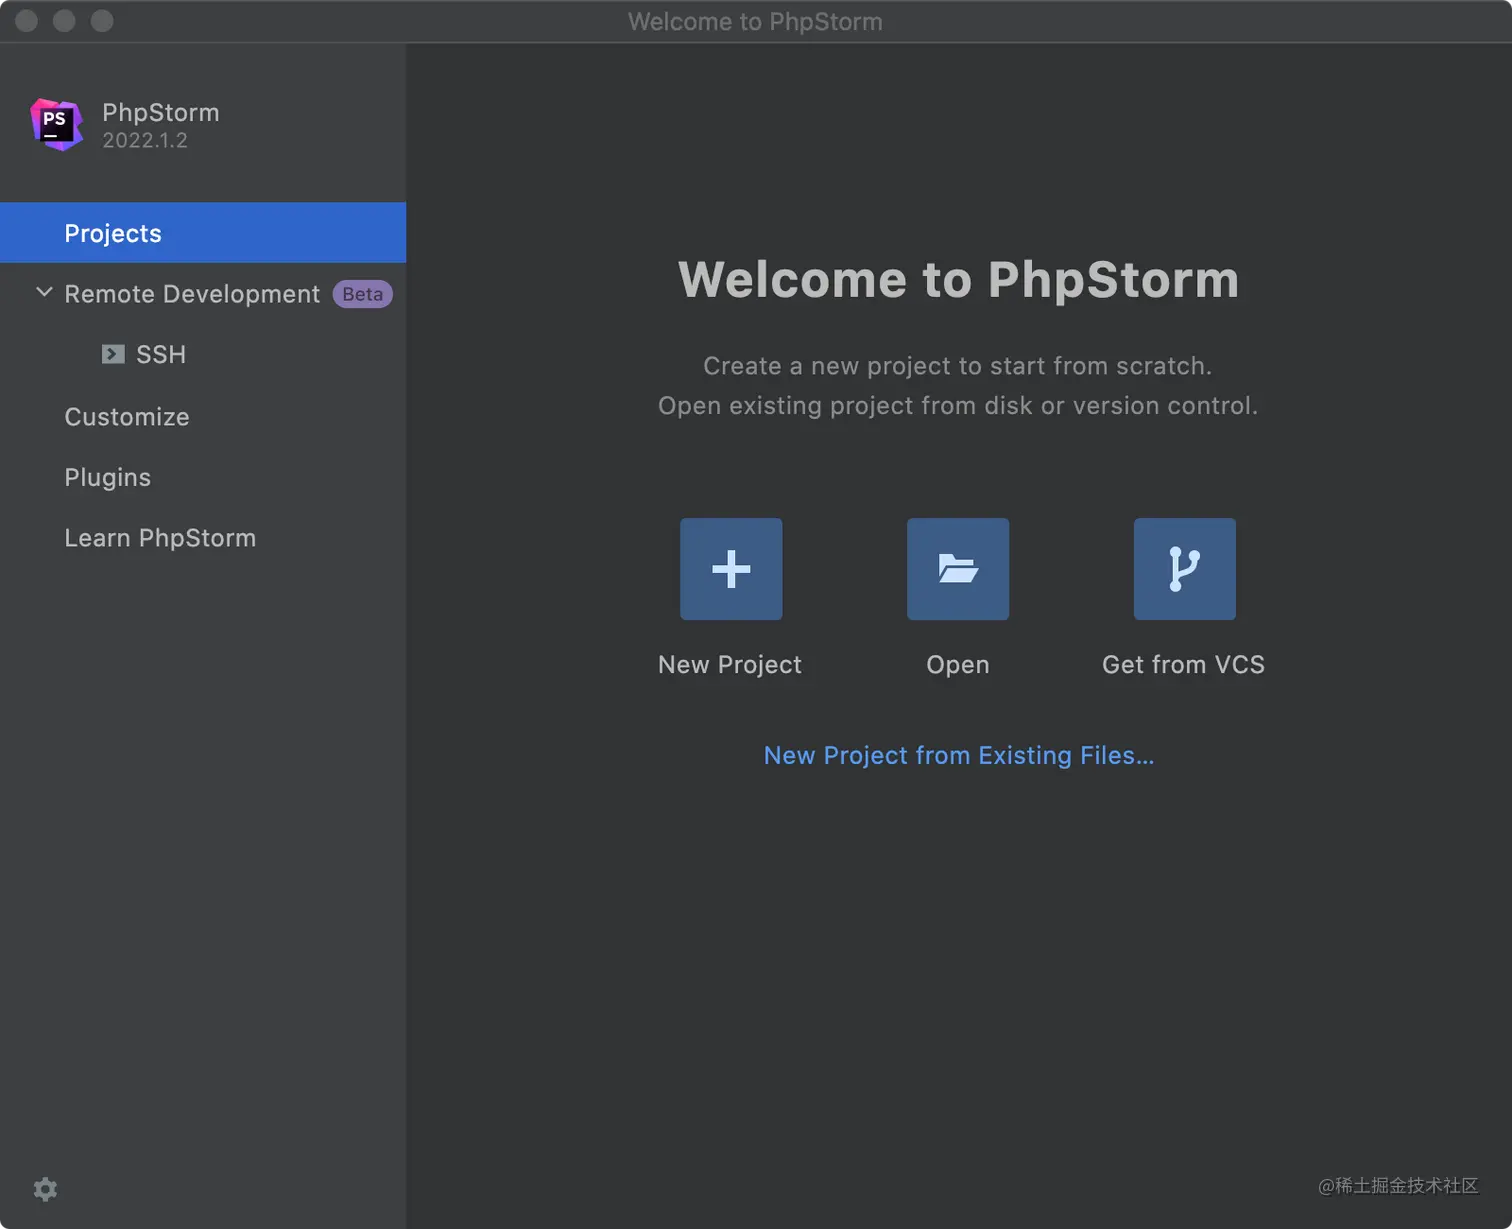Click the Get from VCS branch icon
Screen dimensions: 1512x1229
coord(1184,569)
